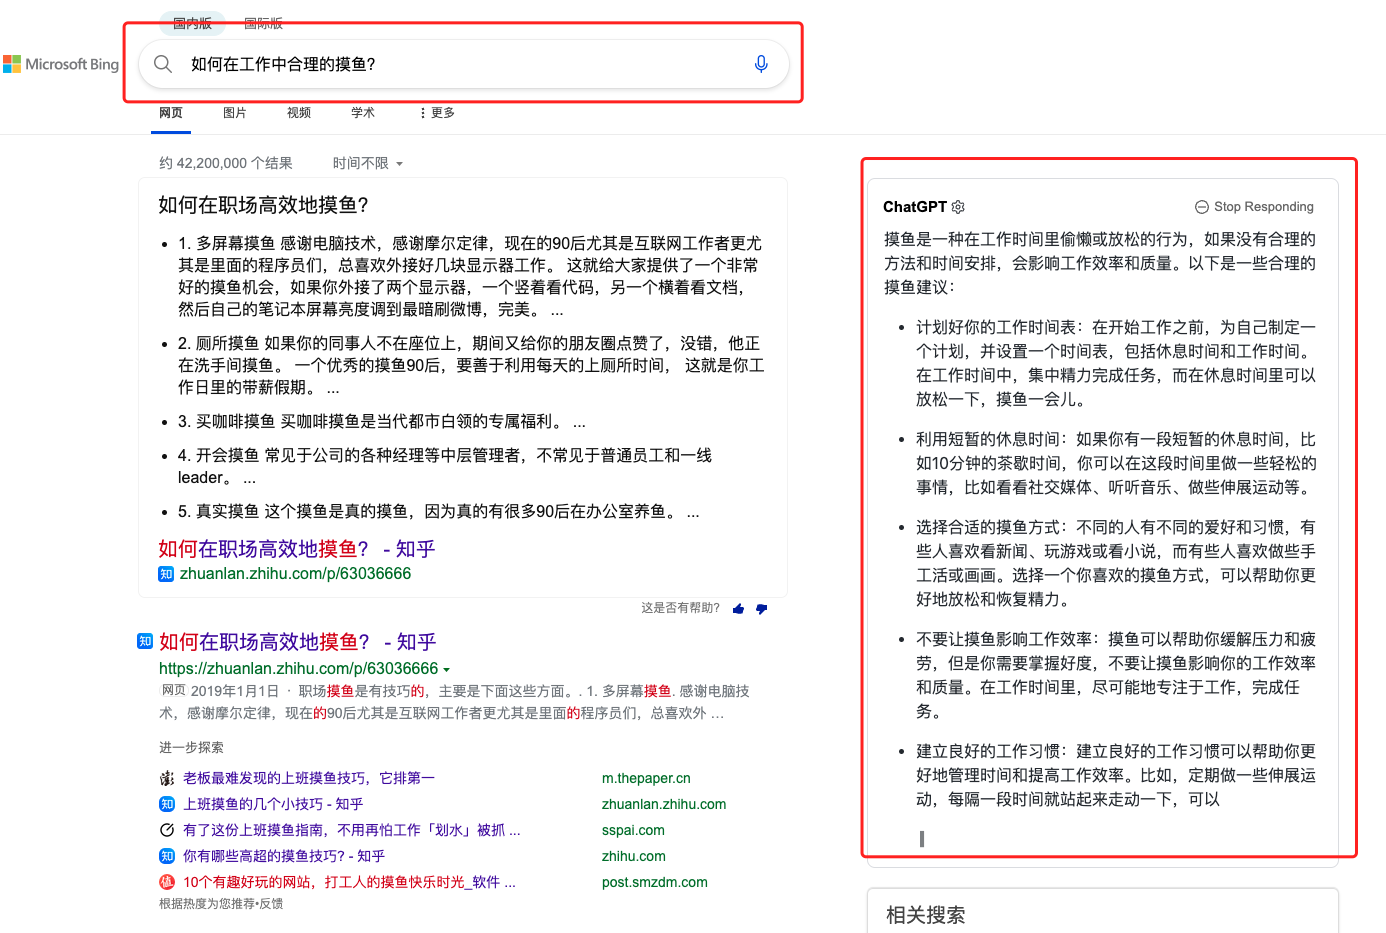The image size is (1386, 933).
Task: Click the ChatGPT panel title
Action: point(915,207)
